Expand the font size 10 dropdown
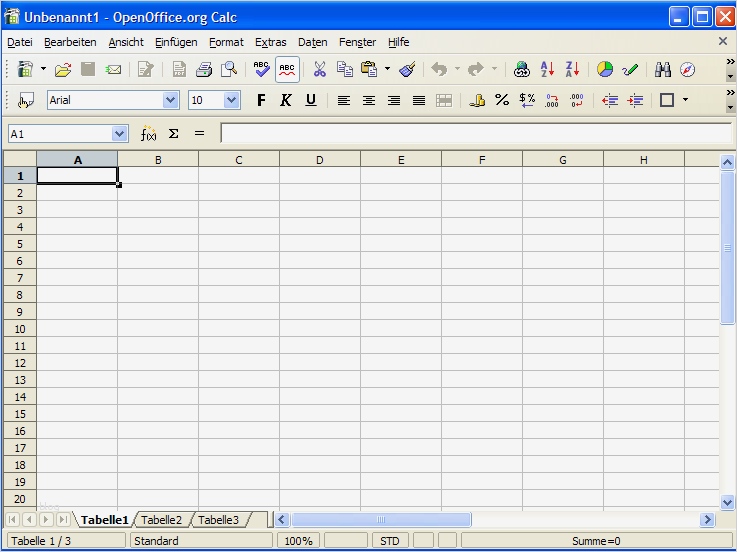737x552 pixels. (x=231, y=100)
